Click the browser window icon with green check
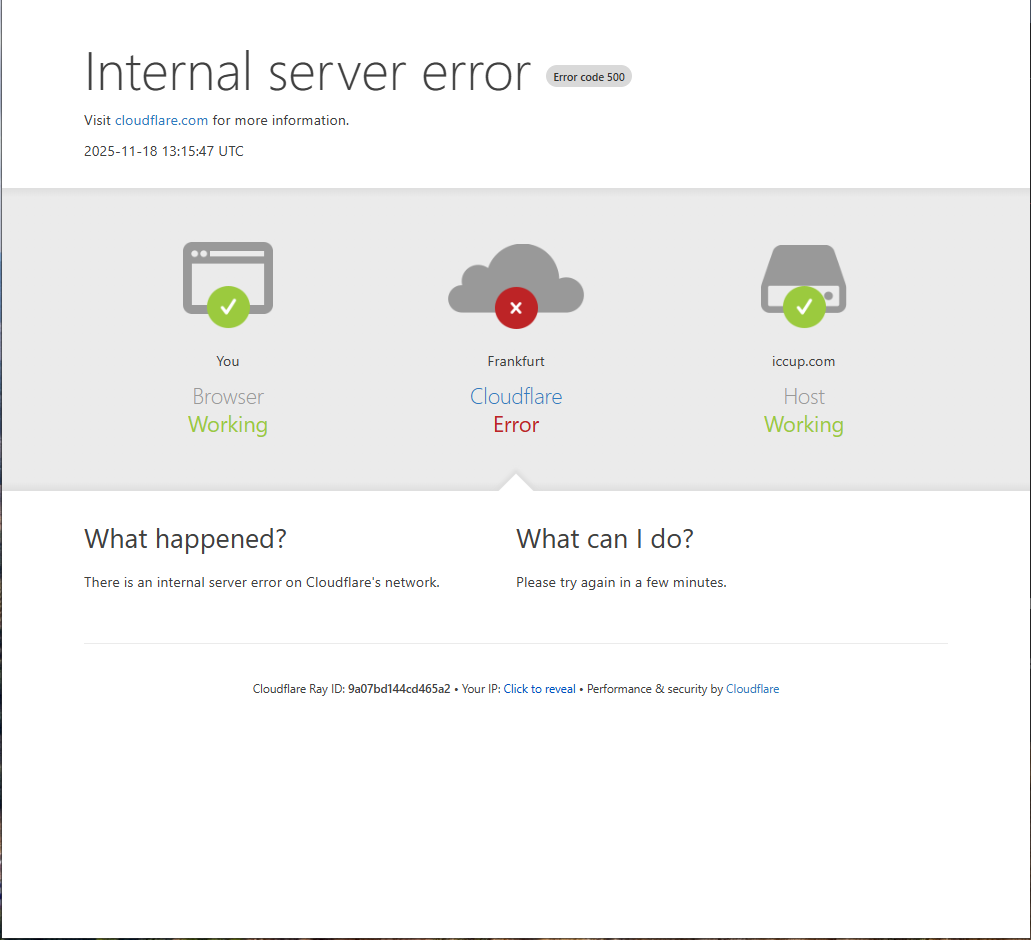The image size is (1031, 940). 228,284
